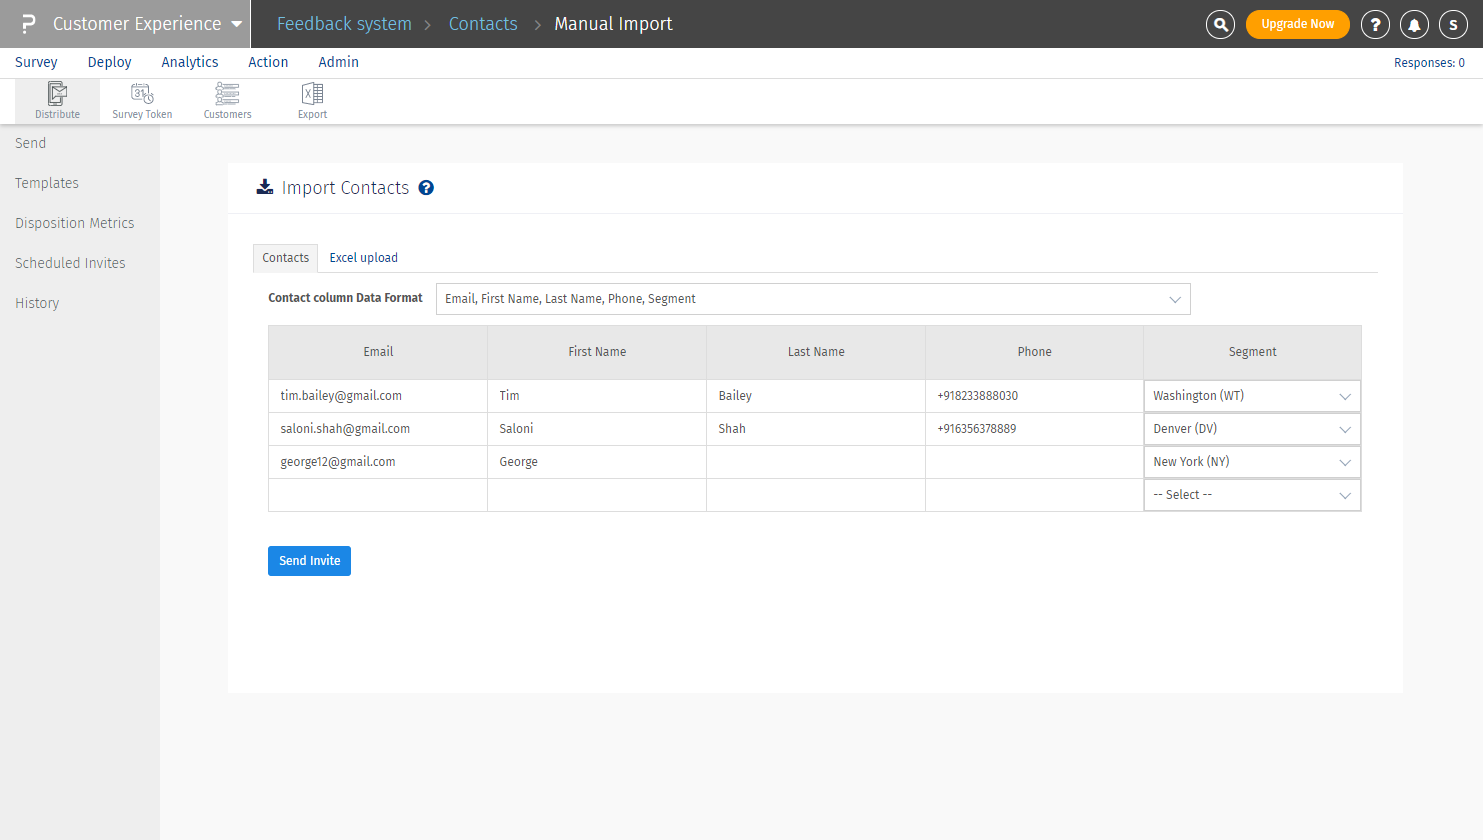The image size is (1483, 840).
Task: Click the Upgrade Now button
Action: (x=1297, y=24)
